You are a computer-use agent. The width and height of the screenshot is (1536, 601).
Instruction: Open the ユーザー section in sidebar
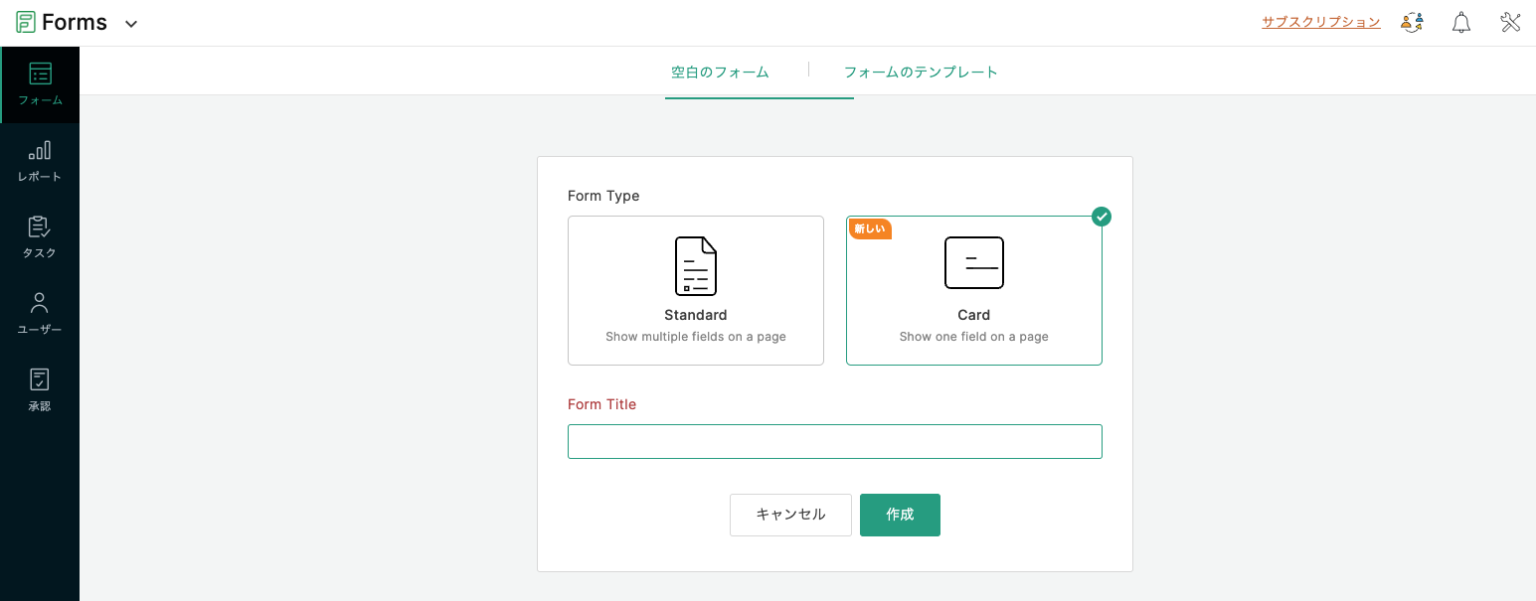(x=39, y=313)
